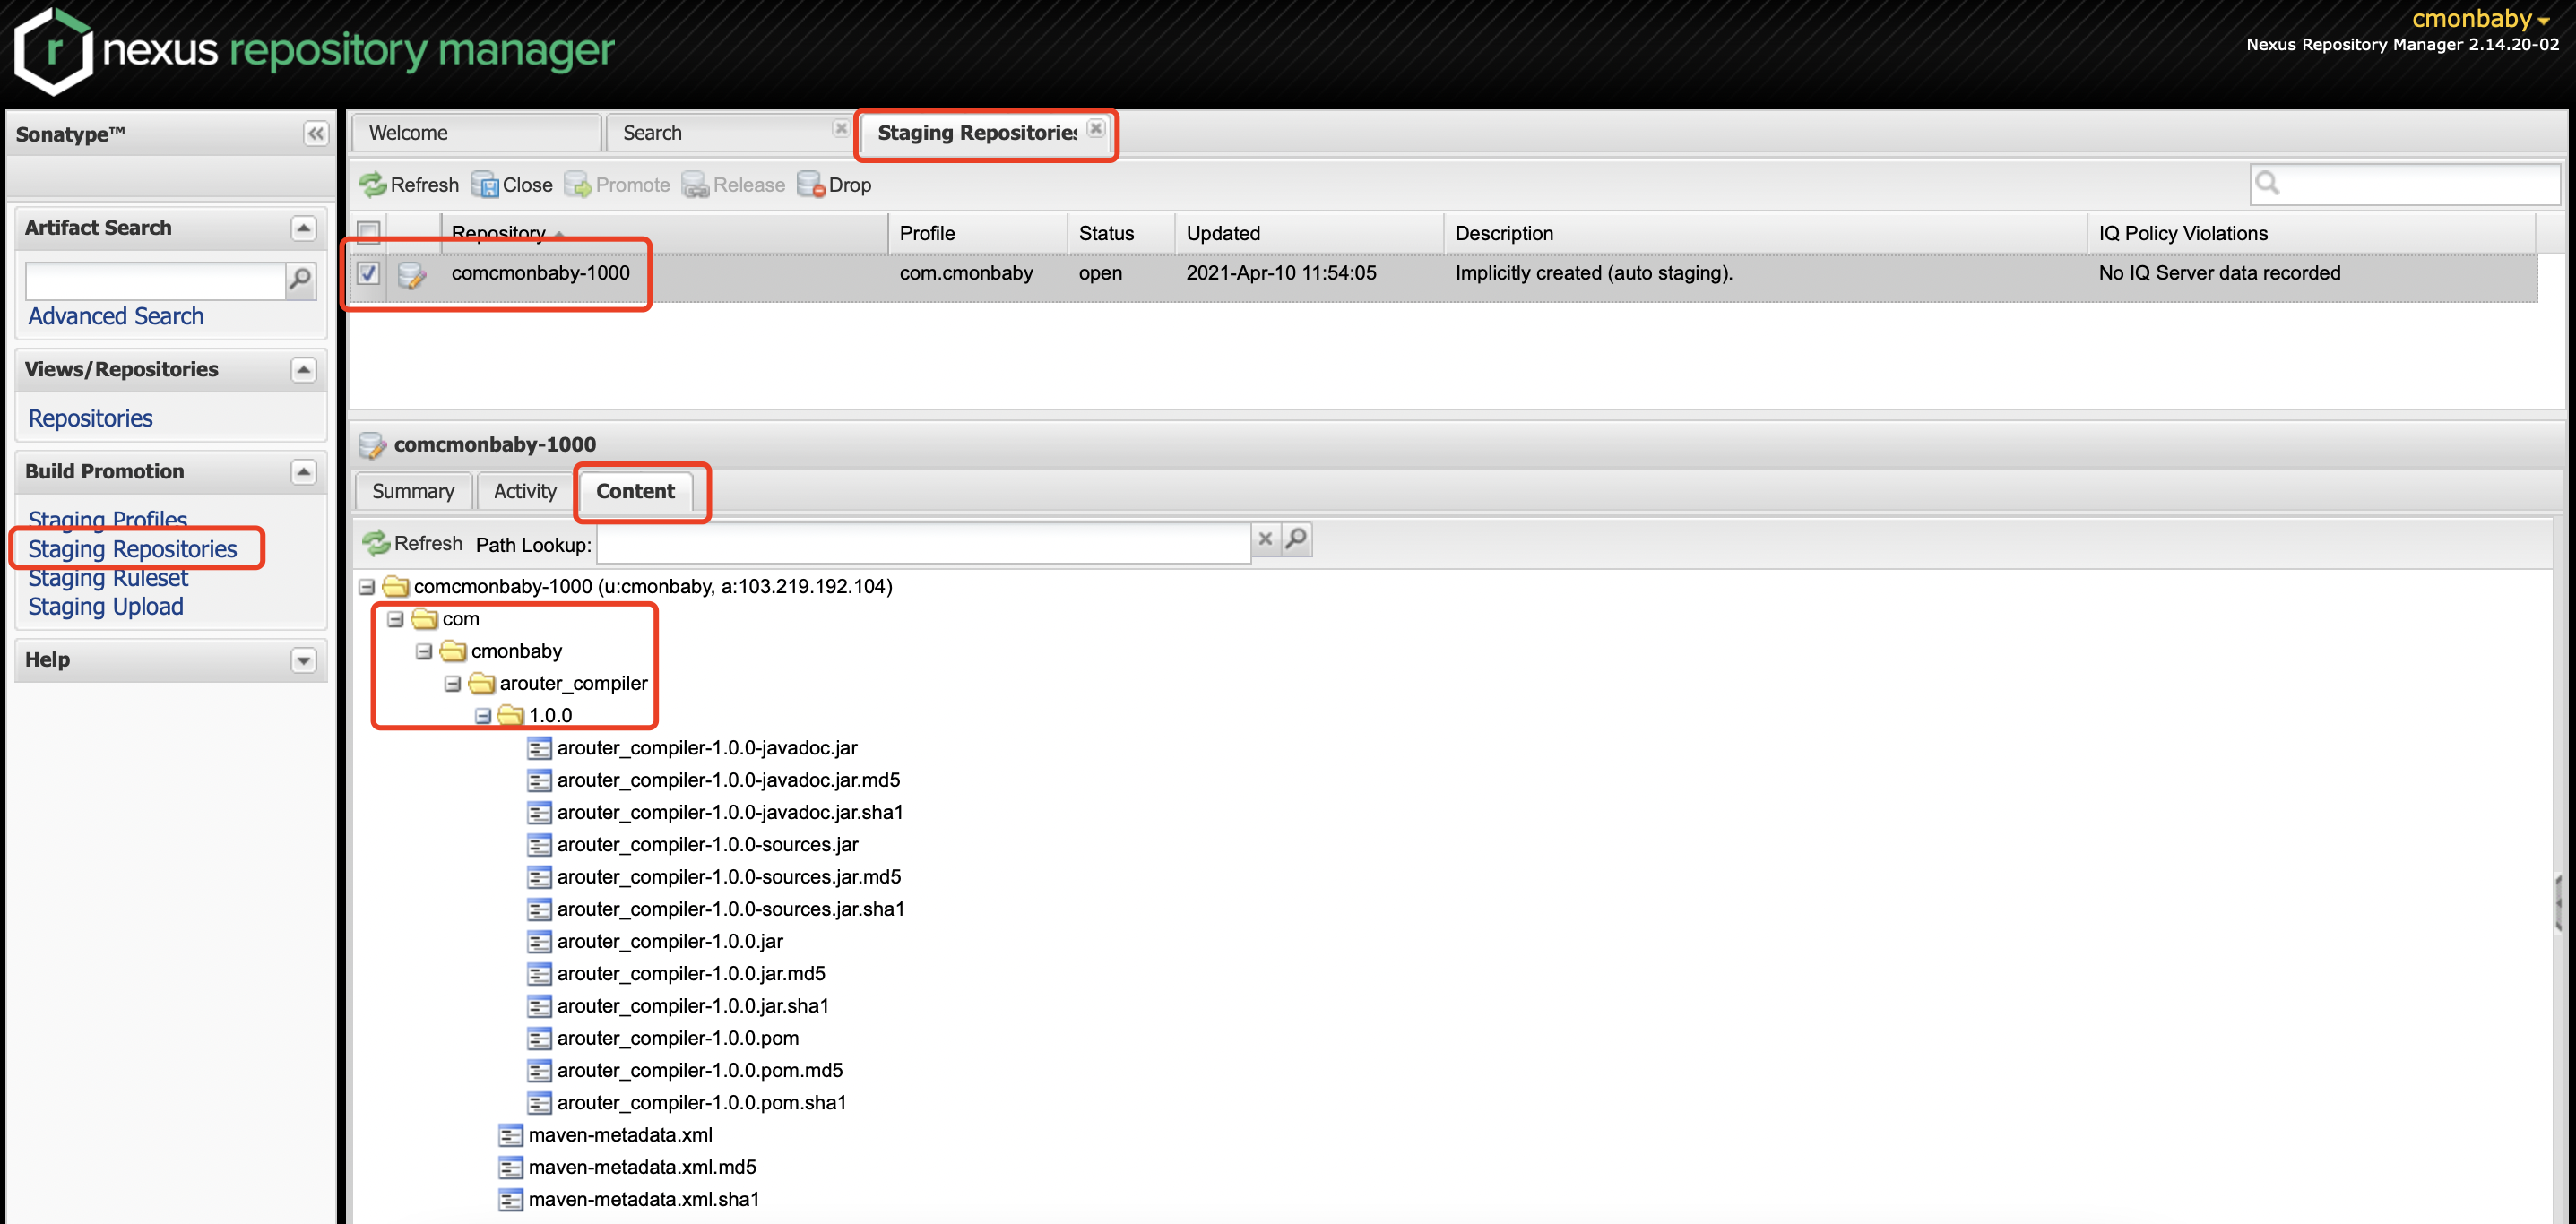Focus the Path Lookup input field

(x=923, y=544)
